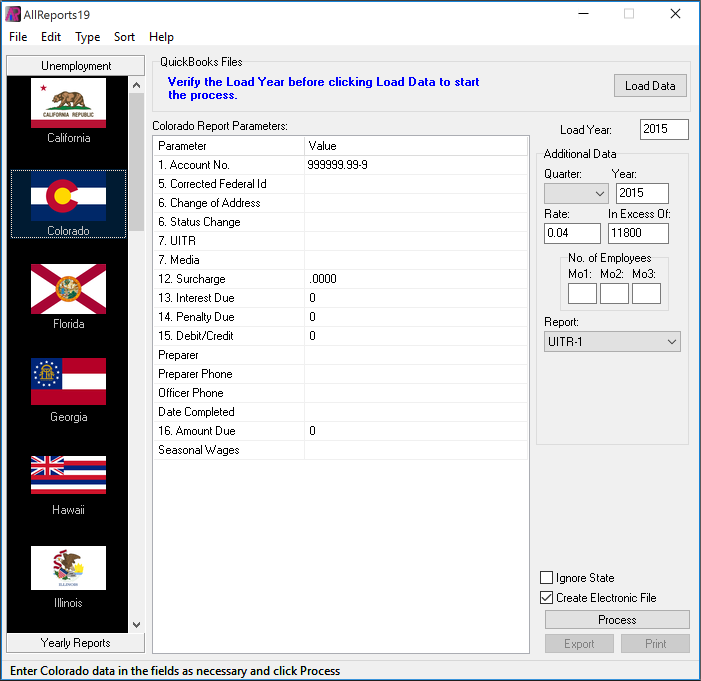Image resolution: width=701 pixels, height=681 pixels.
Task: Uncheck Create Electronic File checkbox
Action: (x=547, y=598)
